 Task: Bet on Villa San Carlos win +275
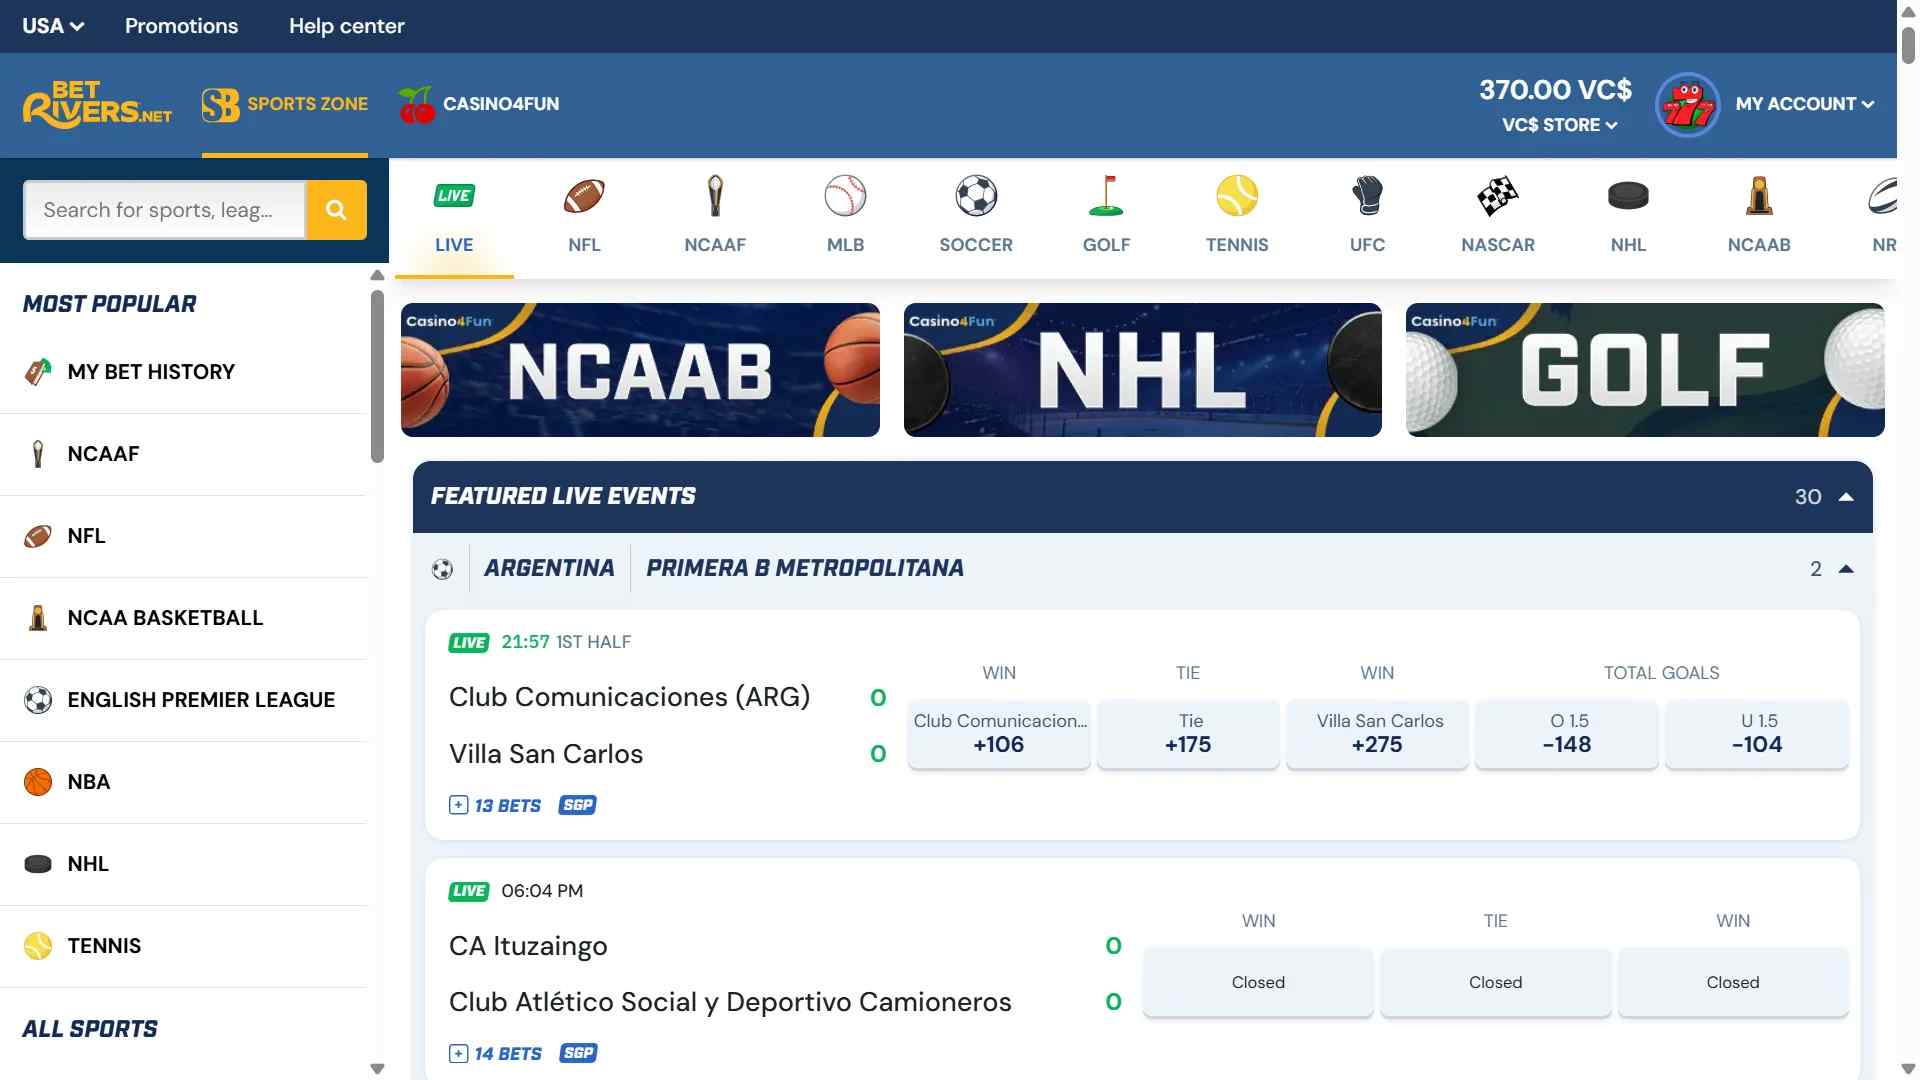pos(1377,734)
